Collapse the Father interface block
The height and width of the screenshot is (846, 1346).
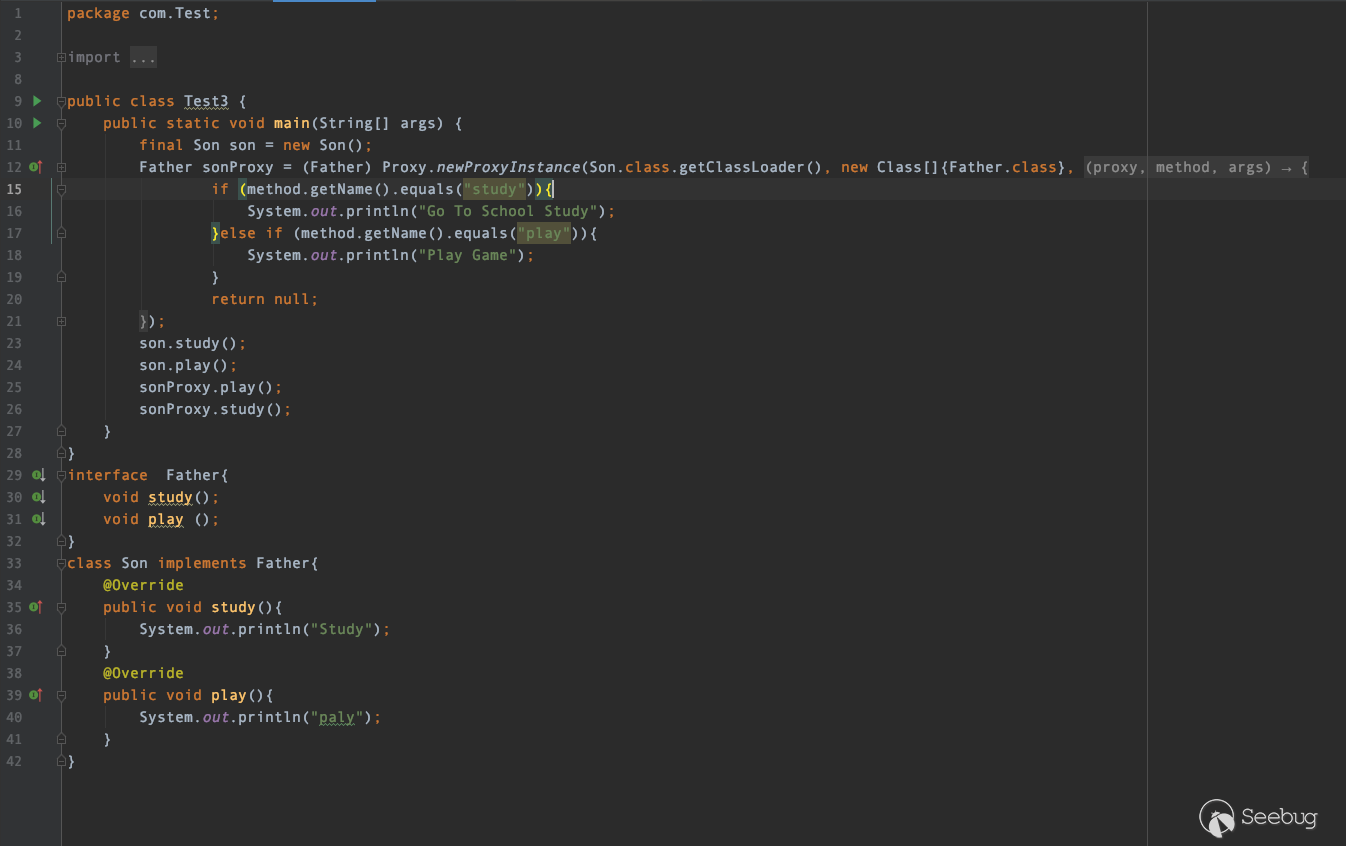tap(61, 475)
